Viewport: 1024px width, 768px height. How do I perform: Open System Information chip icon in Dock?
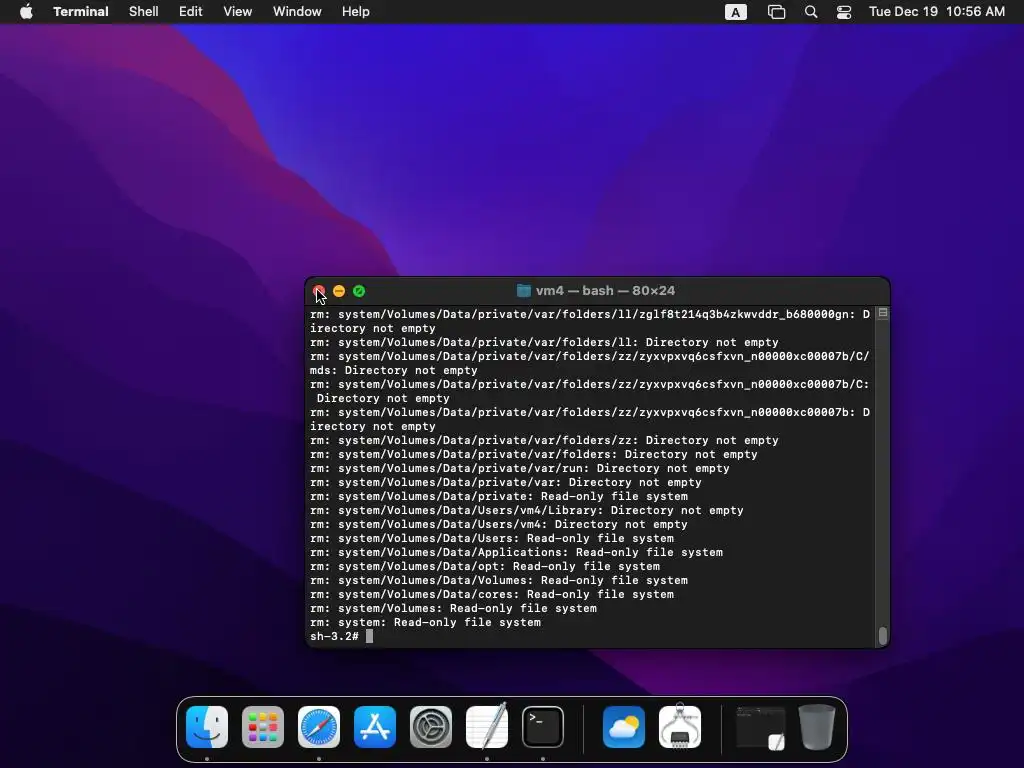(x=680, y=727)
